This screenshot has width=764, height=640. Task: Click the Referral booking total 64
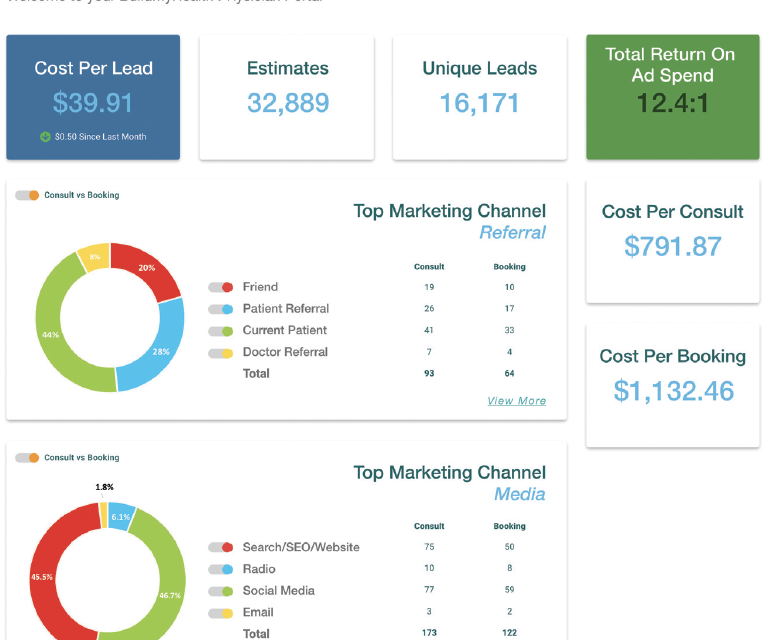point(509,374)
